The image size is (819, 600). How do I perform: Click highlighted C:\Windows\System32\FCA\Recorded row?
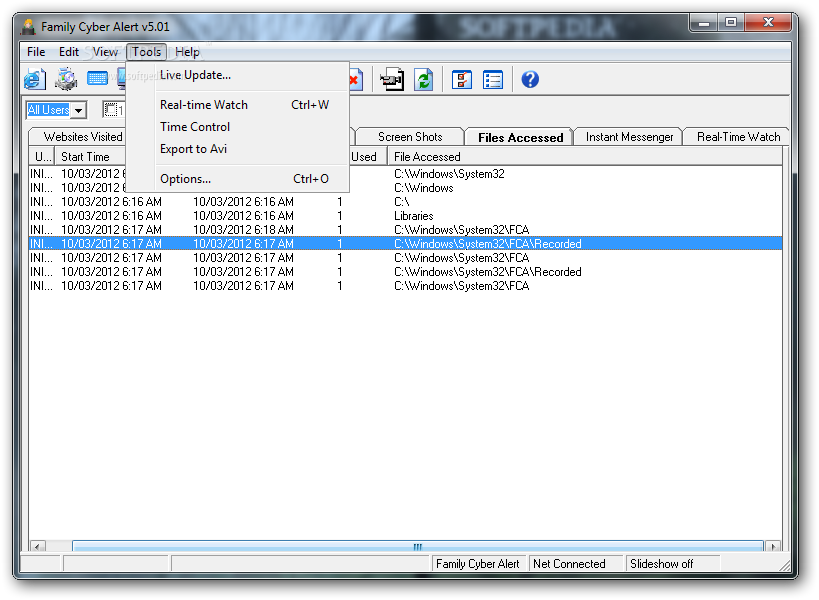(405, 244)
